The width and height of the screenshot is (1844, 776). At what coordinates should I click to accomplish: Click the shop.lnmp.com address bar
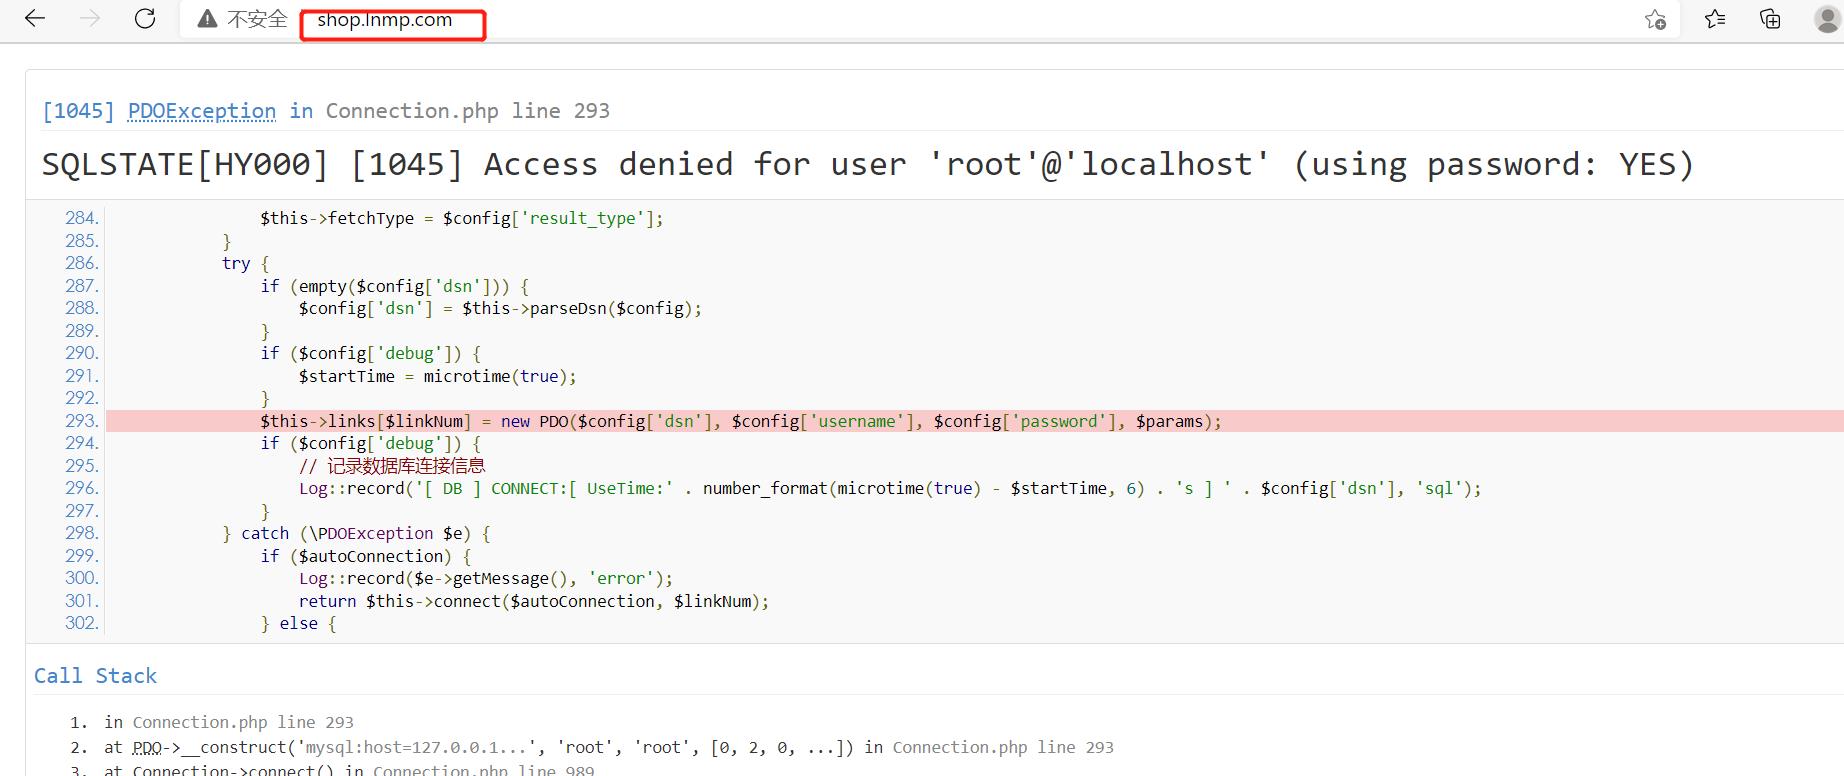(x=385, y=20)
